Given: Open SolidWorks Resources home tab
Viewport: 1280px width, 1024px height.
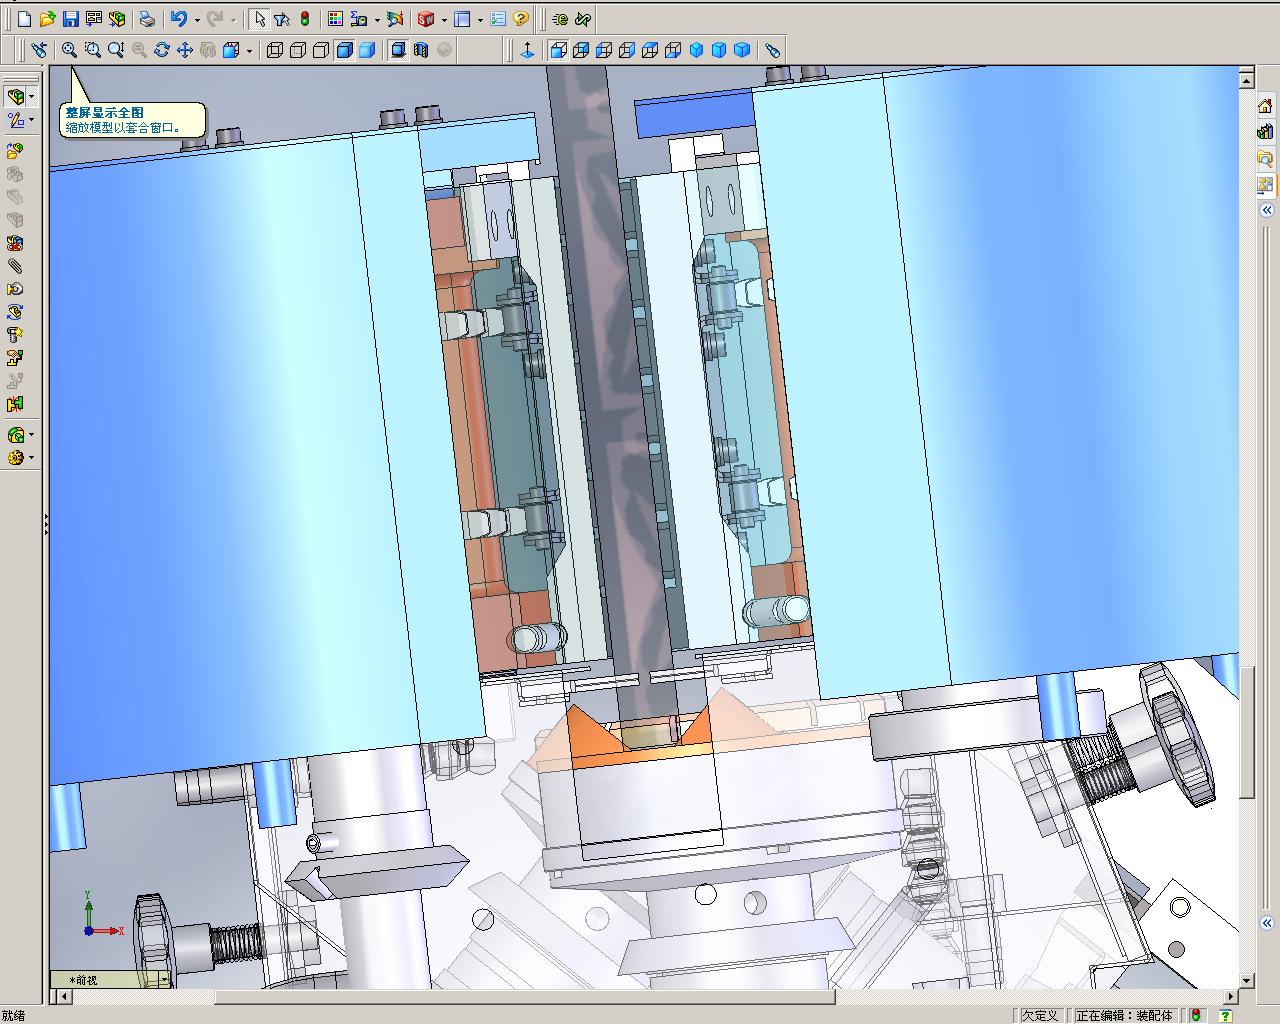Looking at the screenshot, I should [x=1265, y=106].
